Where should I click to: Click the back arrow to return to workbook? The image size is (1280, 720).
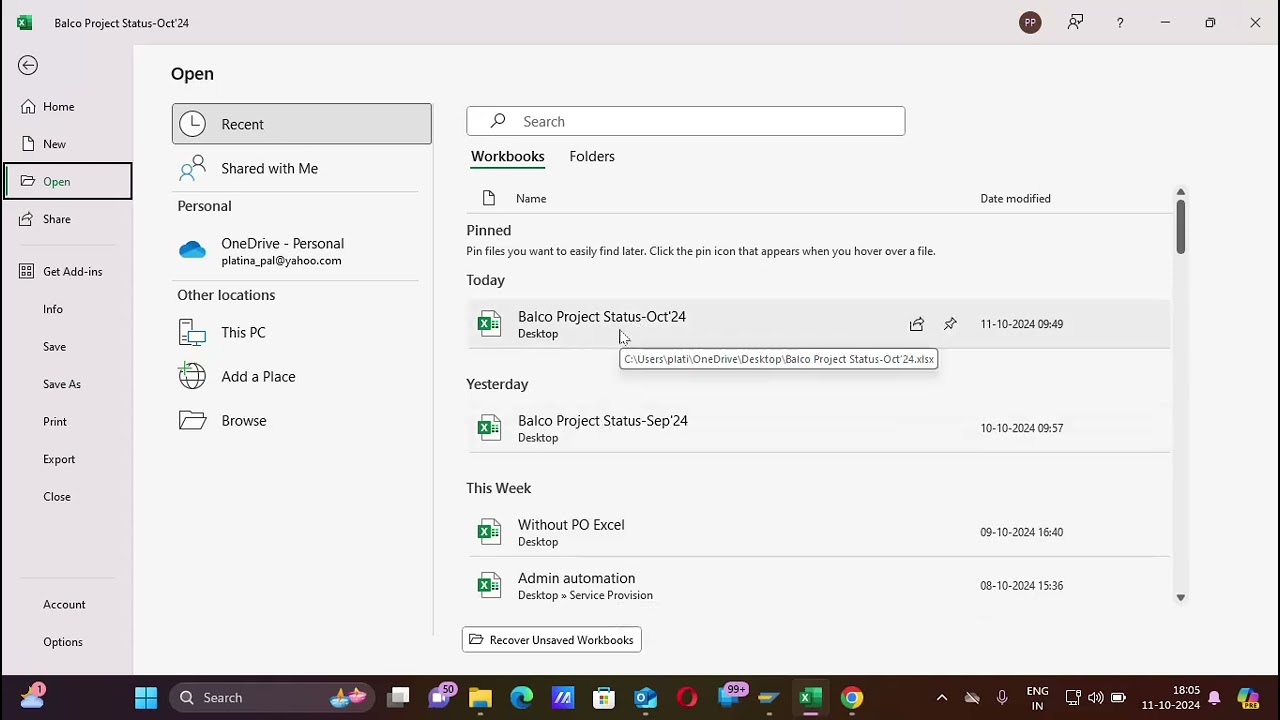tap(28, 66)
